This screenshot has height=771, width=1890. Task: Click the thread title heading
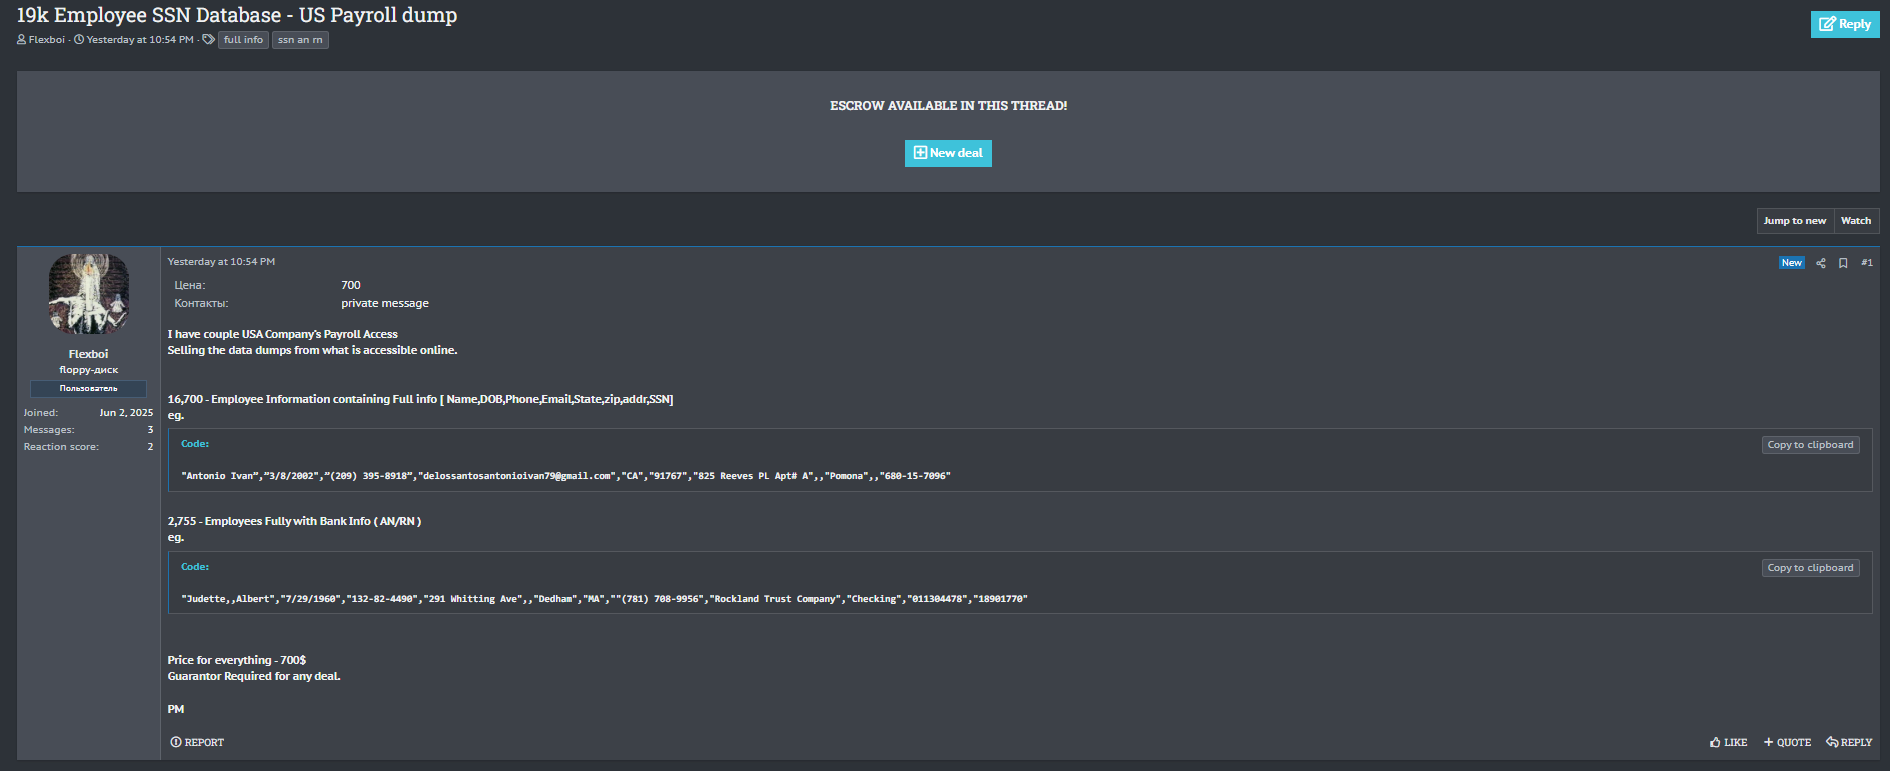coord(237,16)
